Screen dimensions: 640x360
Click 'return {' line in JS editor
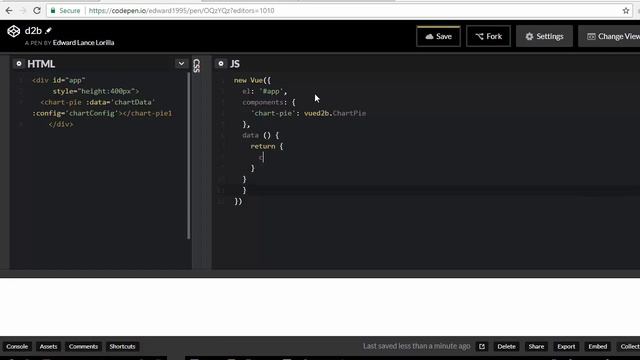coord(267,146)
